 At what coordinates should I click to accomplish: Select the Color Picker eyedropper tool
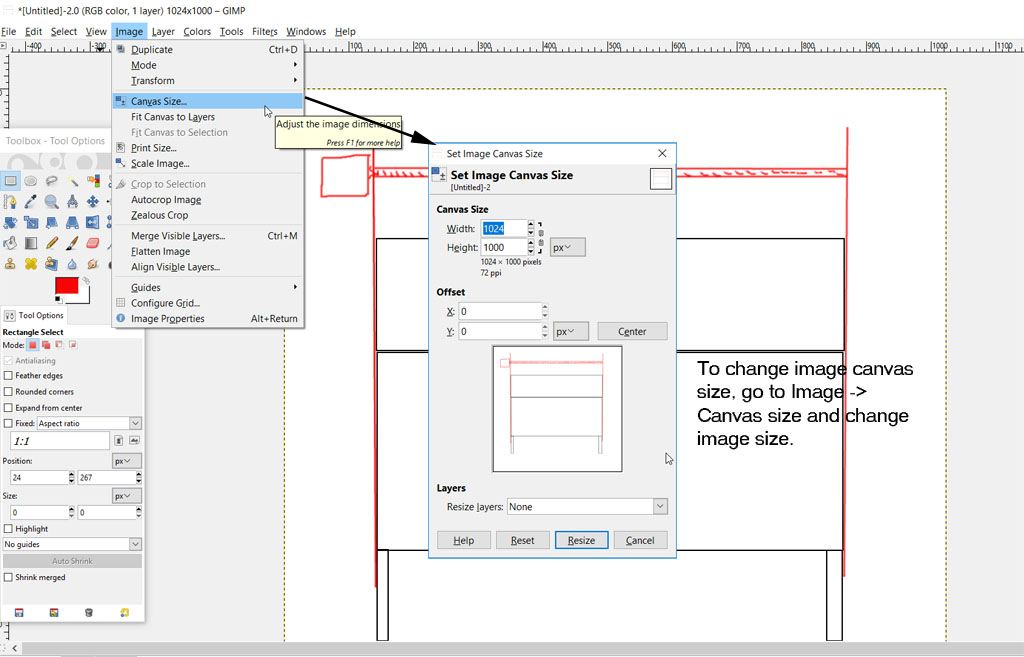point(31,202)
